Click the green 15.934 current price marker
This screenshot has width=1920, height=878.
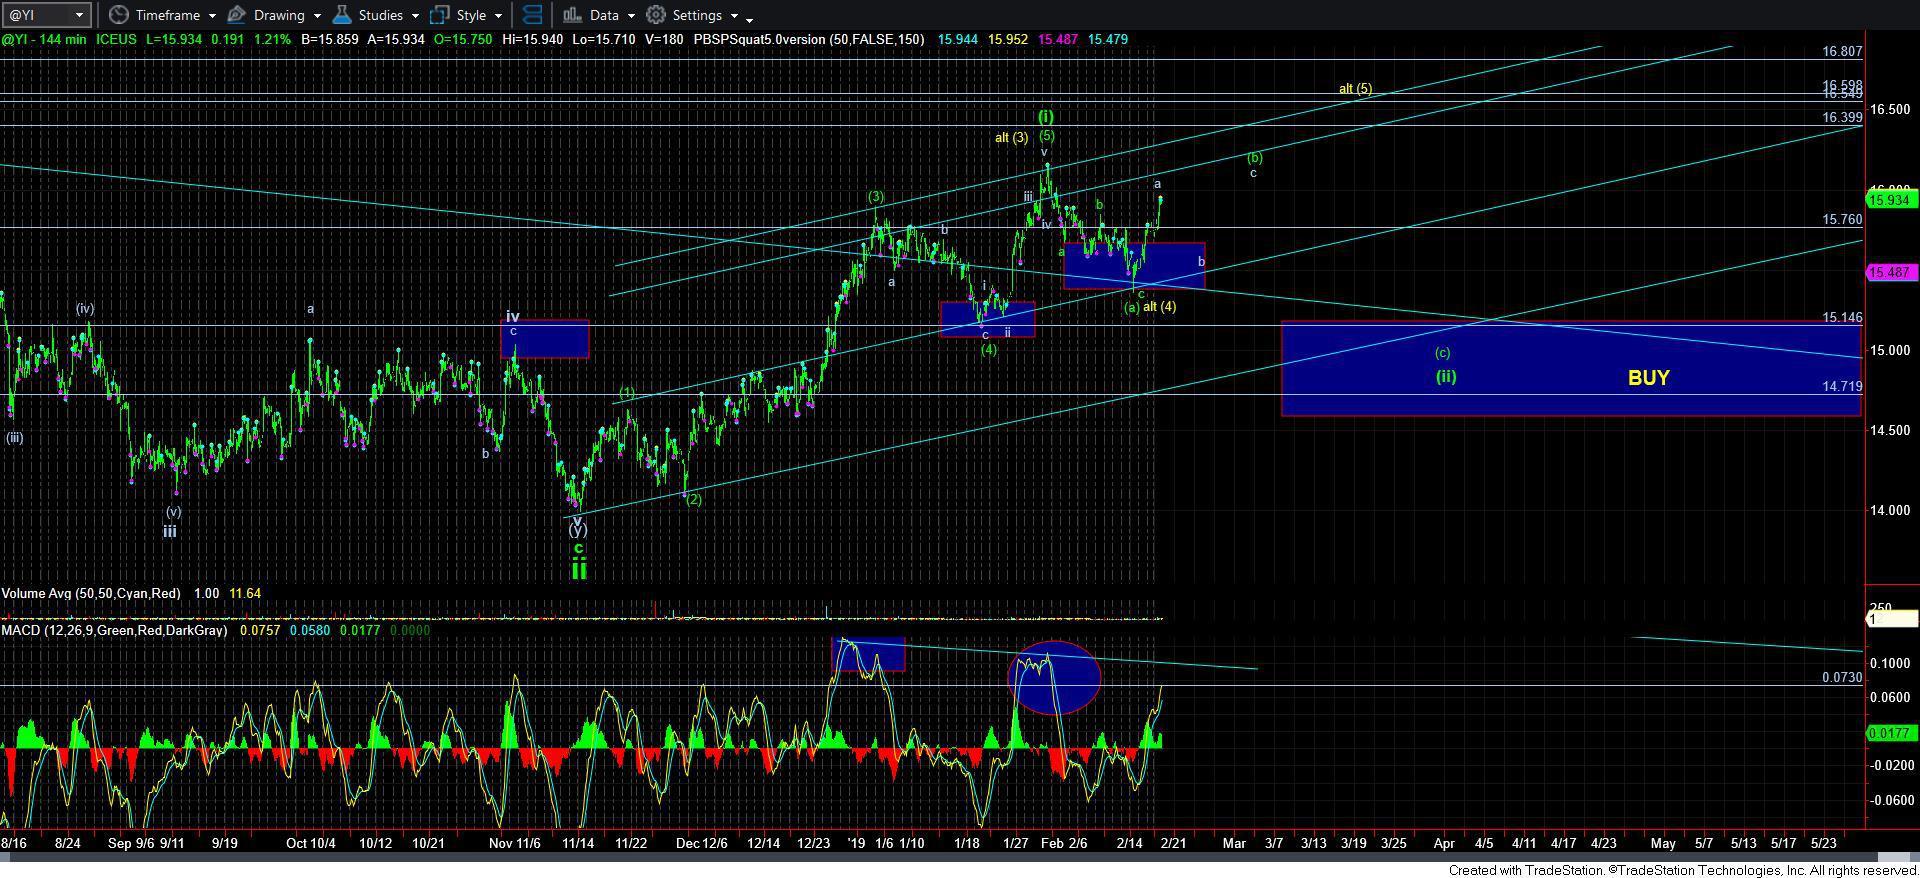click(1890, 200)
